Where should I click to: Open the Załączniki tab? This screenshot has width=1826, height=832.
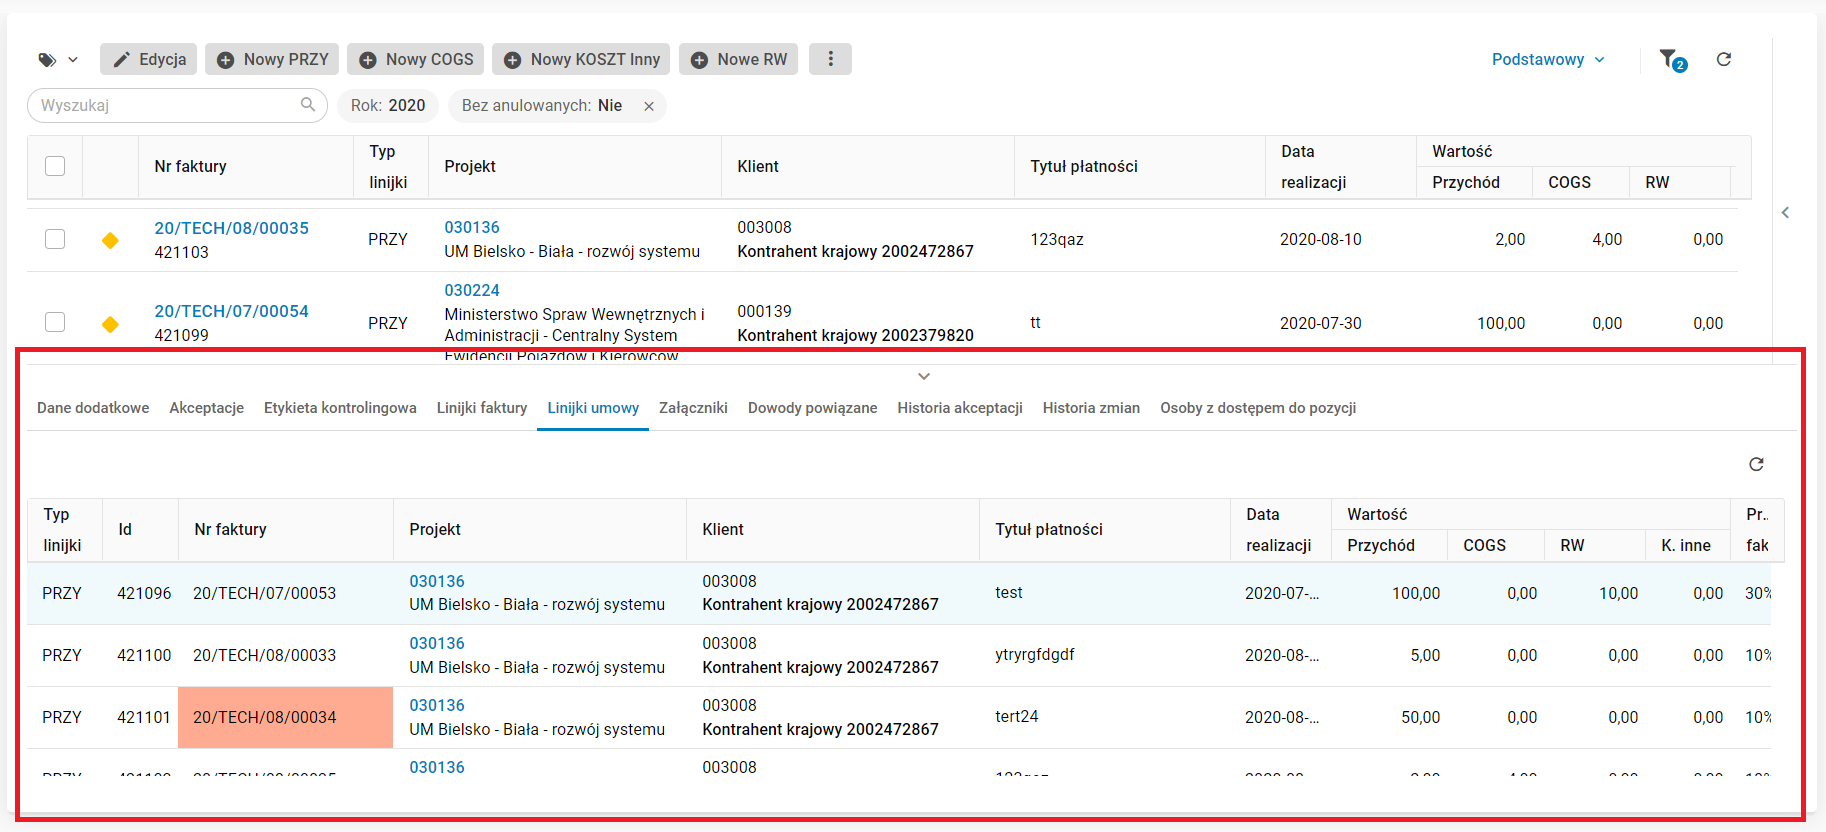click(693, 408)
